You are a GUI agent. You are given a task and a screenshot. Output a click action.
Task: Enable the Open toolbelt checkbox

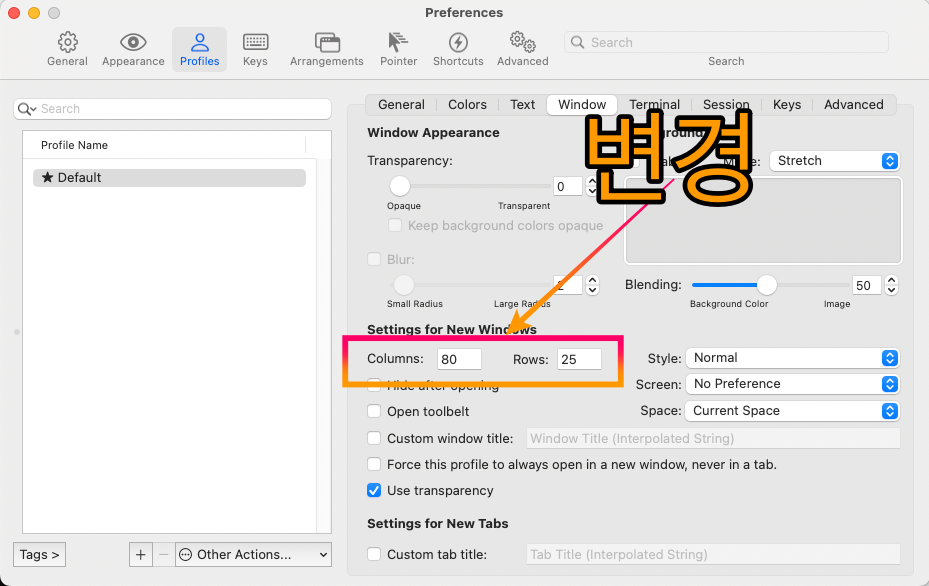374,411
